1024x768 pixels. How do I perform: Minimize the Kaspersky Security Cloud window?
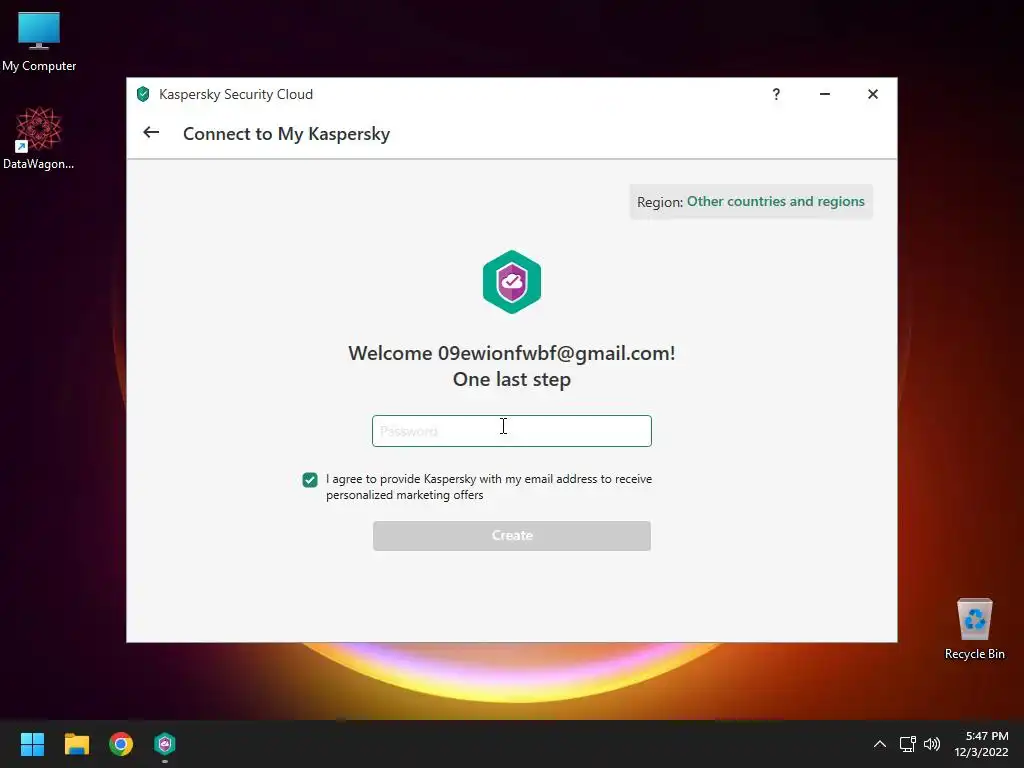coord(825,94)
